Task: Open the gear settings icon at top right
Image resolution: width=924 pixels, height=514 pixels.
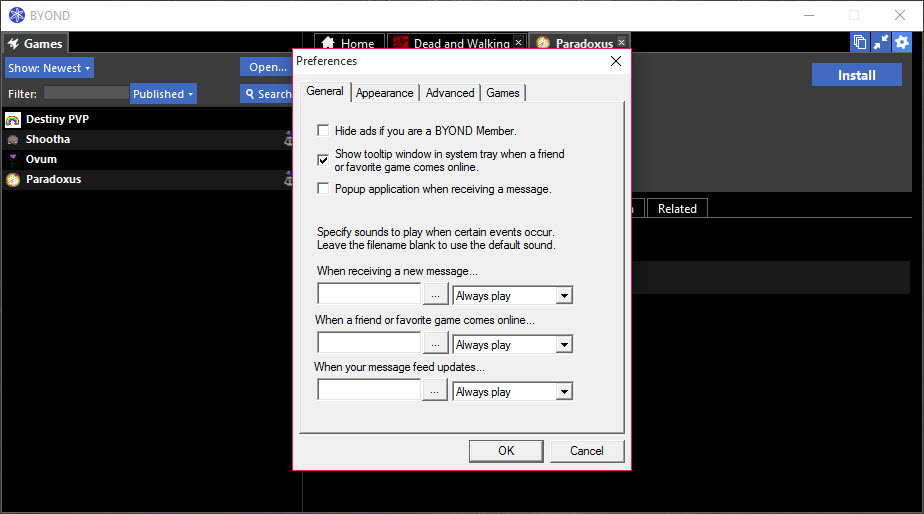Action: pyautogui.click(x=902, y=42)
